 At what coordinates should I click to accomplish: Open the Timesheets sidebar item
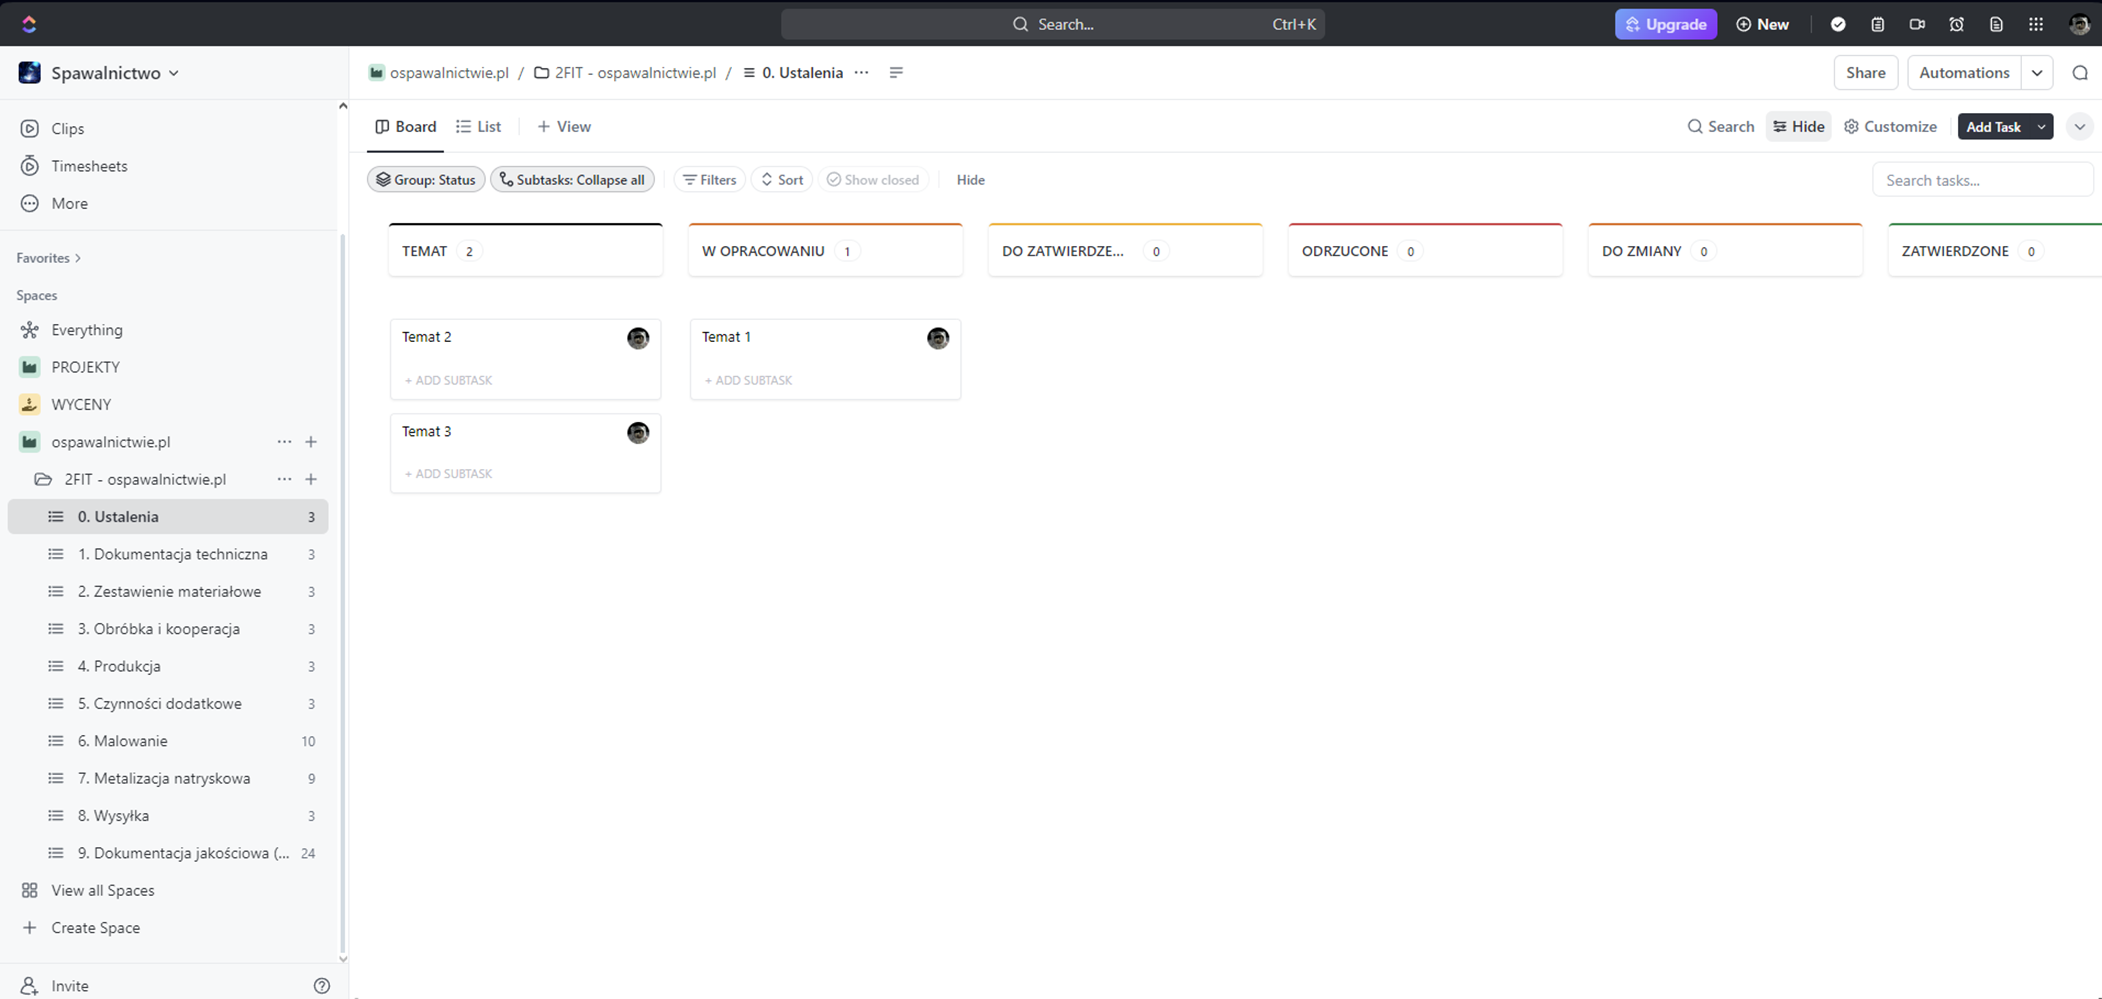tap(89, 166)
